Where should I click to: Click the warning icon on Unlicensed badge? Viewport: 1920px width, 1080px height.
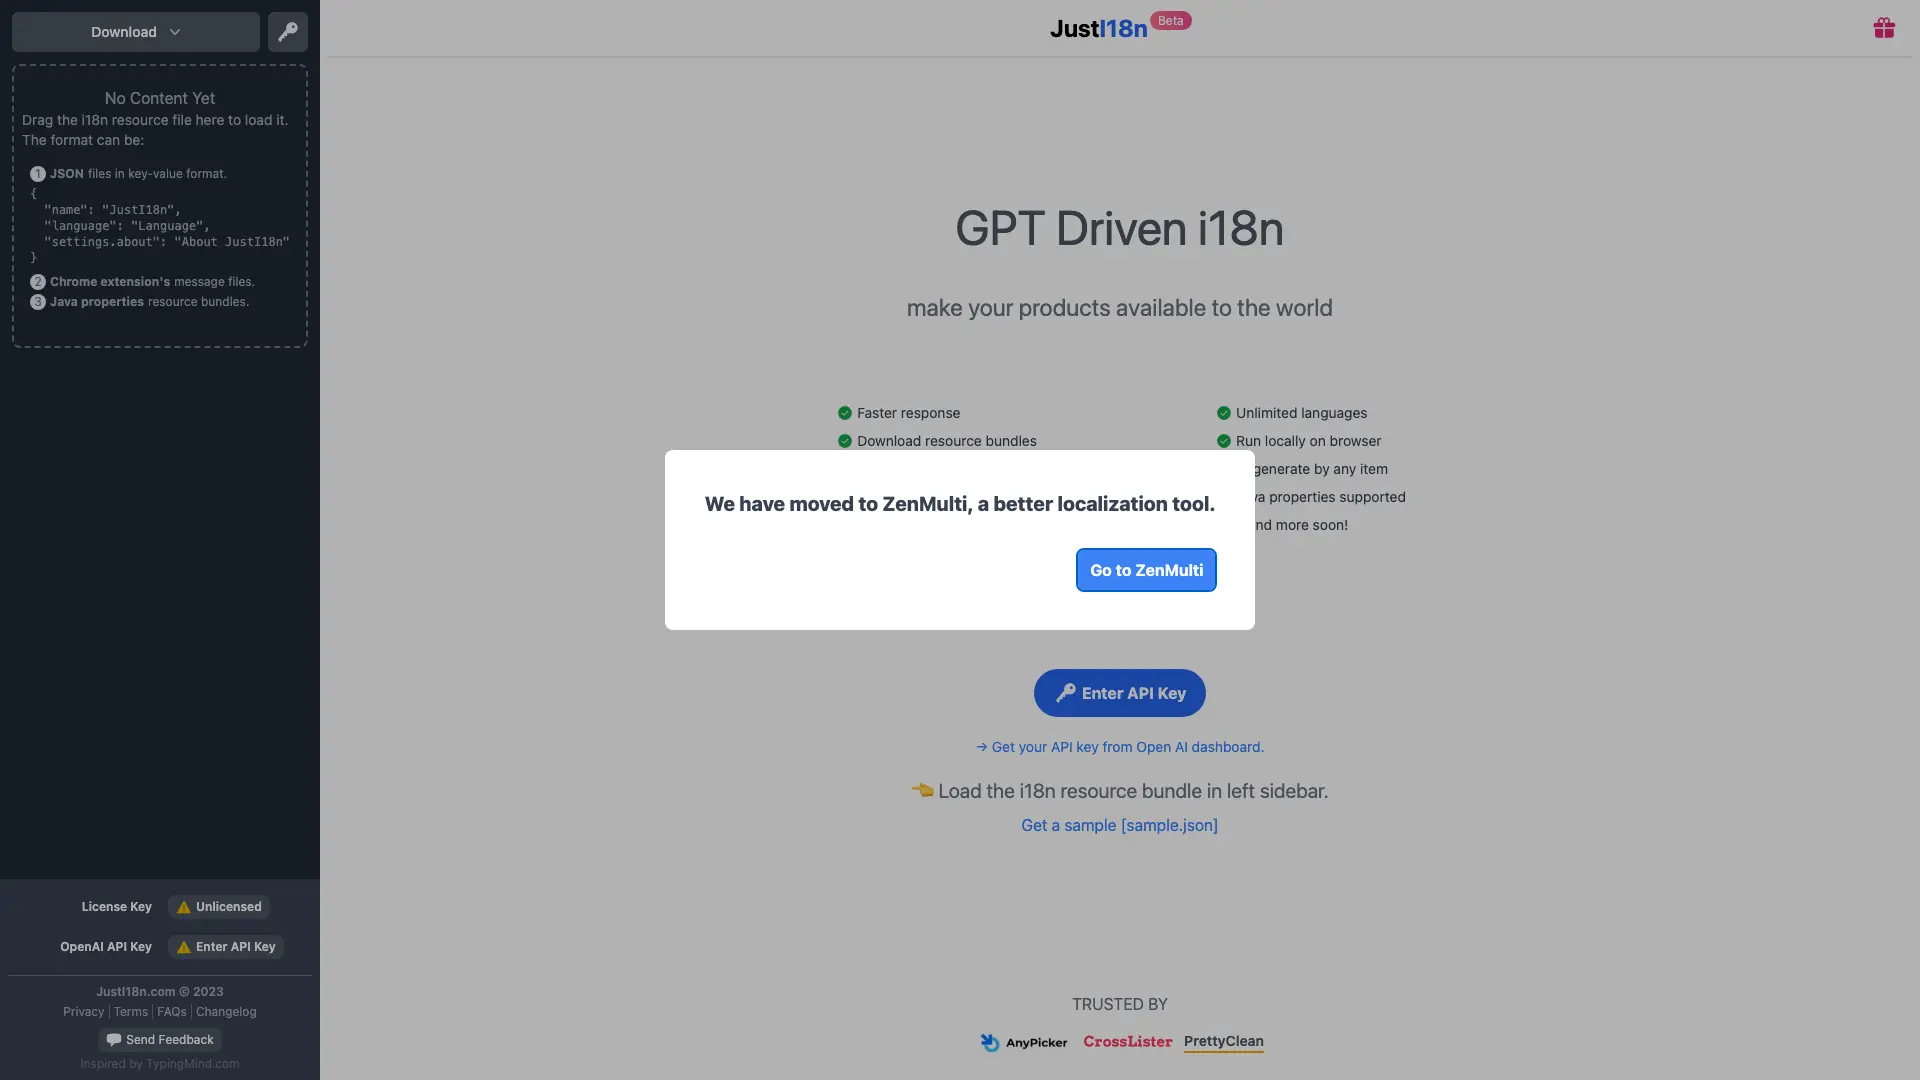click(184, 908)
